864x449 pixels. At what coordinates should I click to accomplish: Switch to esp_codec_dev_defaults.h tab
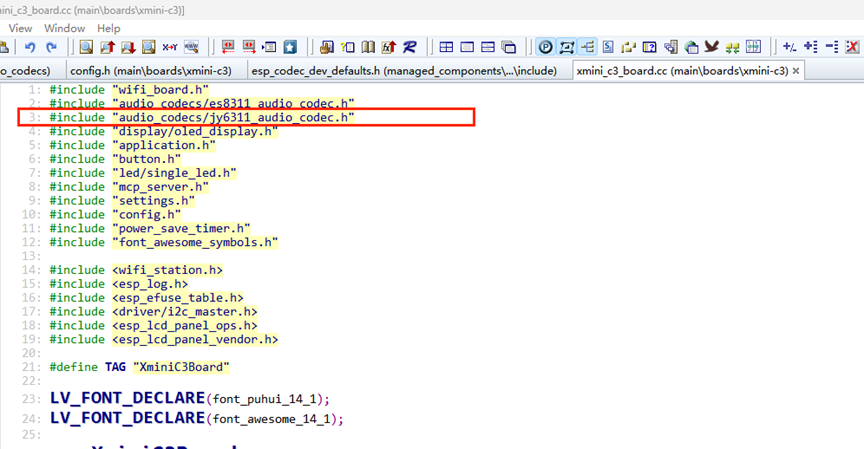404,71
